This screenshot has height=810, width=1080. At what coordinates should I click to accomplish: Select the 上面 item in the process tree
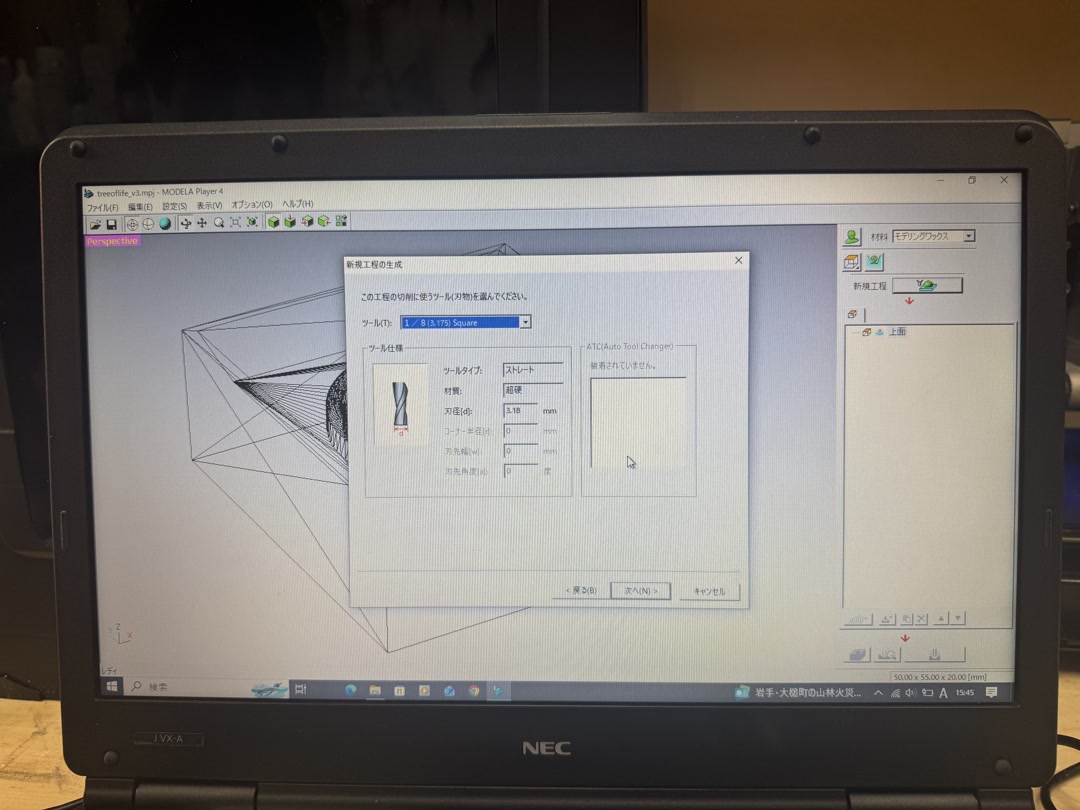[897, 331]
